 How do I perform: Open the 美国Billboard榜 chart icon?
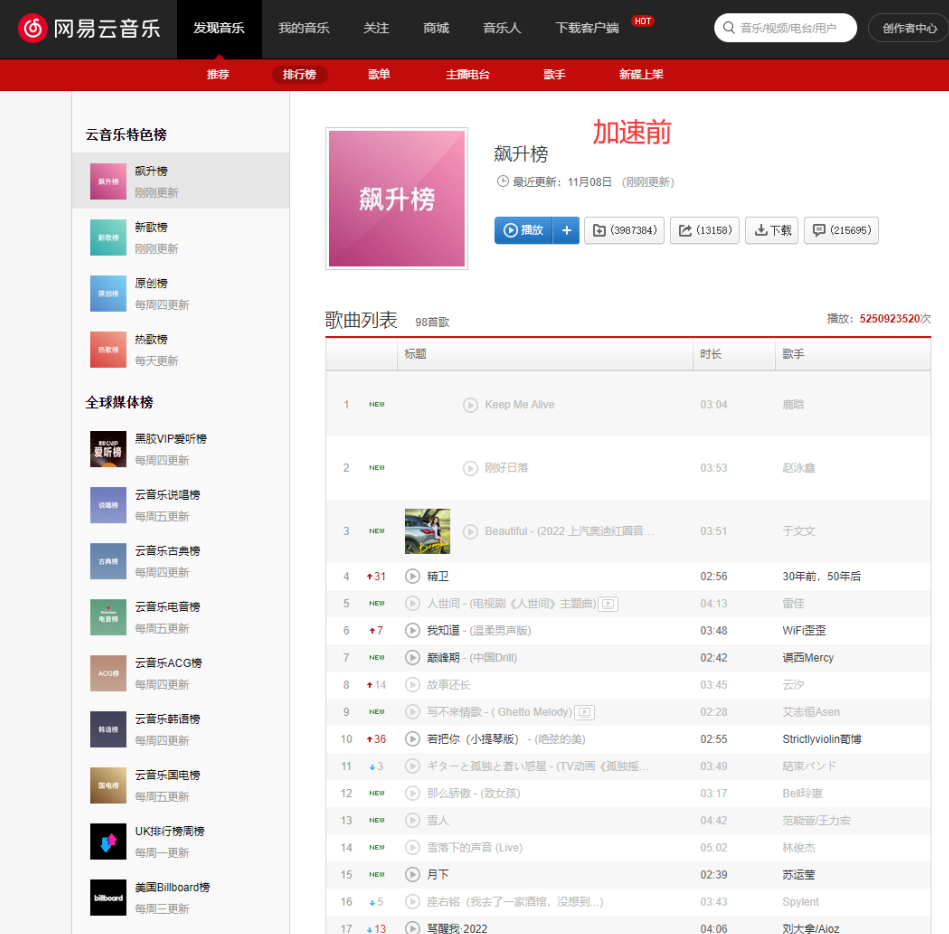pyautogui.click(x=108, y=898)
